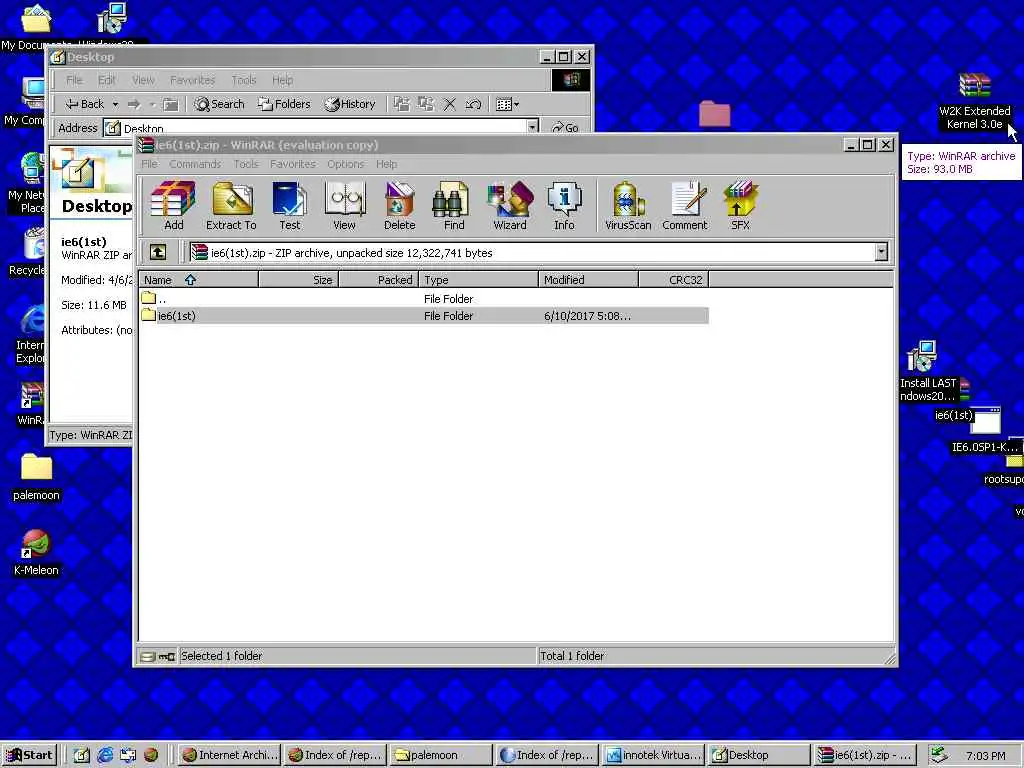Sort by the Name column header

tap(199, 280)
